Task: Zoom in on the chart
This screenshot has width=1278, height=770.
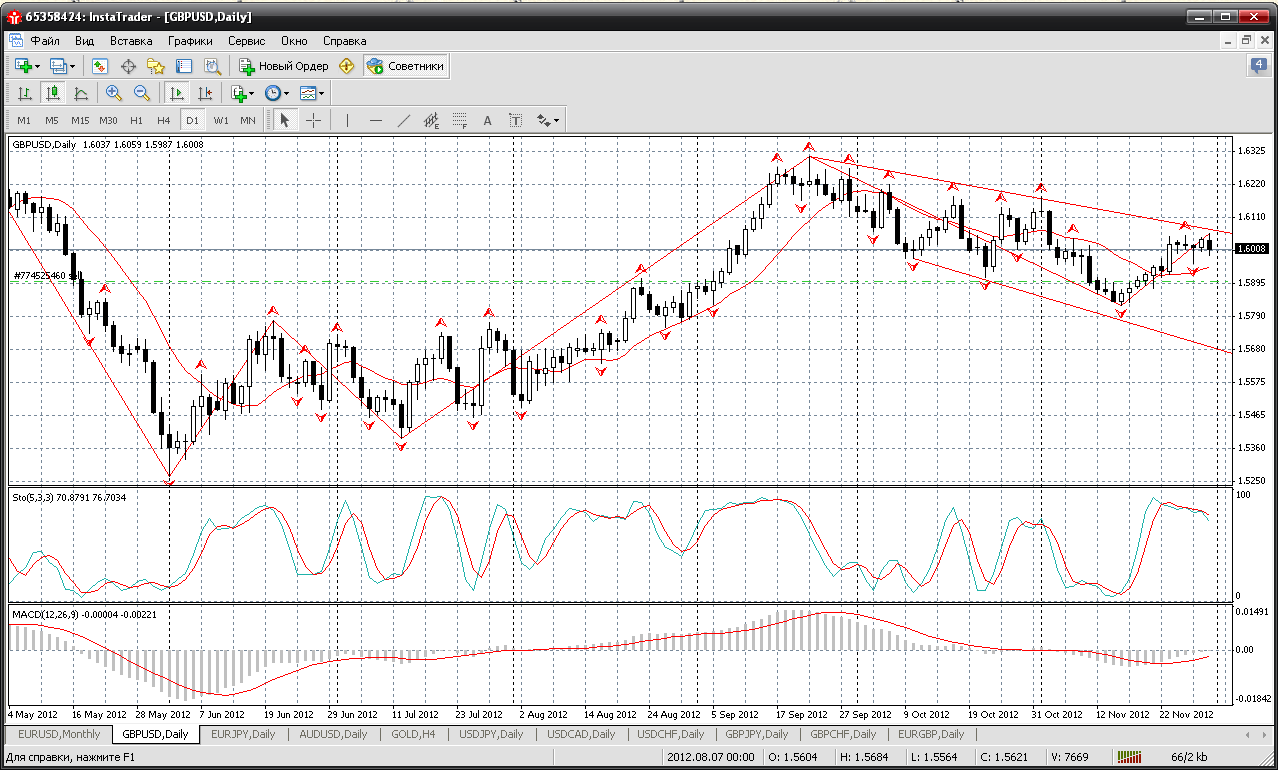Action: tap(113, 93)
